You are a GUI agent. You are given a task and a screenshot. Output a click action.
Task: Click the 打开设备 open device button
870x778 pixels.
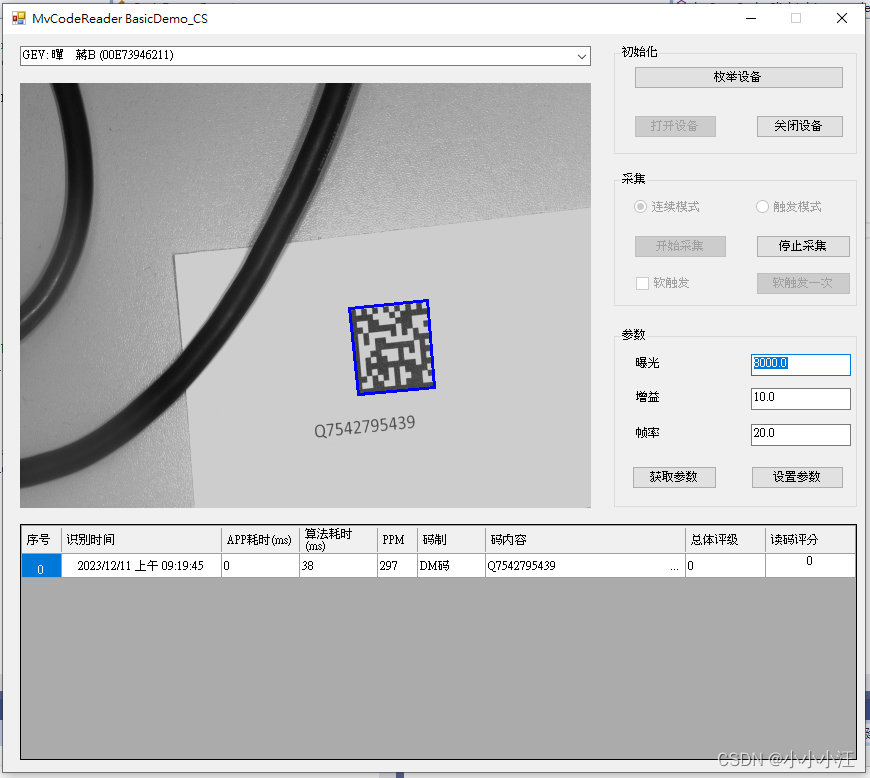click(x=675, y=126)
